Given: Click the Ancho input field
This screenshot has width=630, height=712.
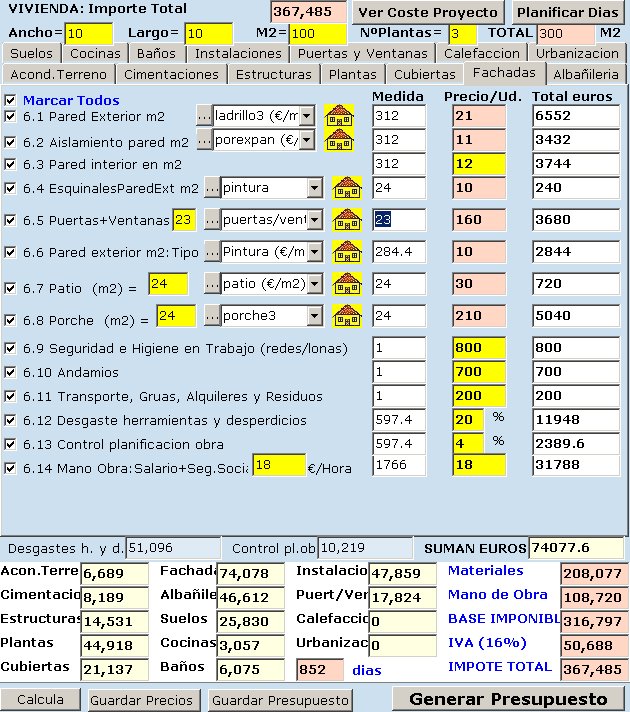Looking at the screenshot, I should point(89,33).
